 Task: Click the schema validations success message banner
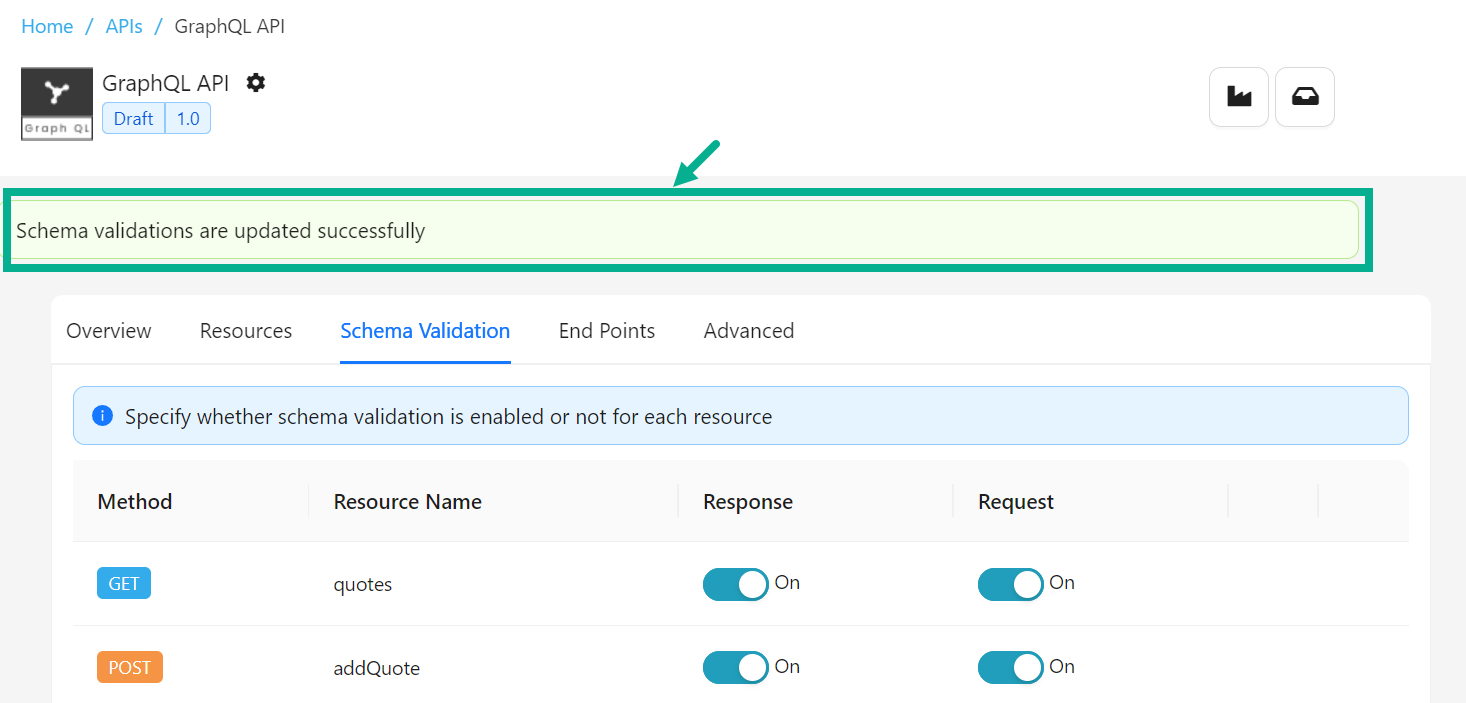click(x=690, y=230)
